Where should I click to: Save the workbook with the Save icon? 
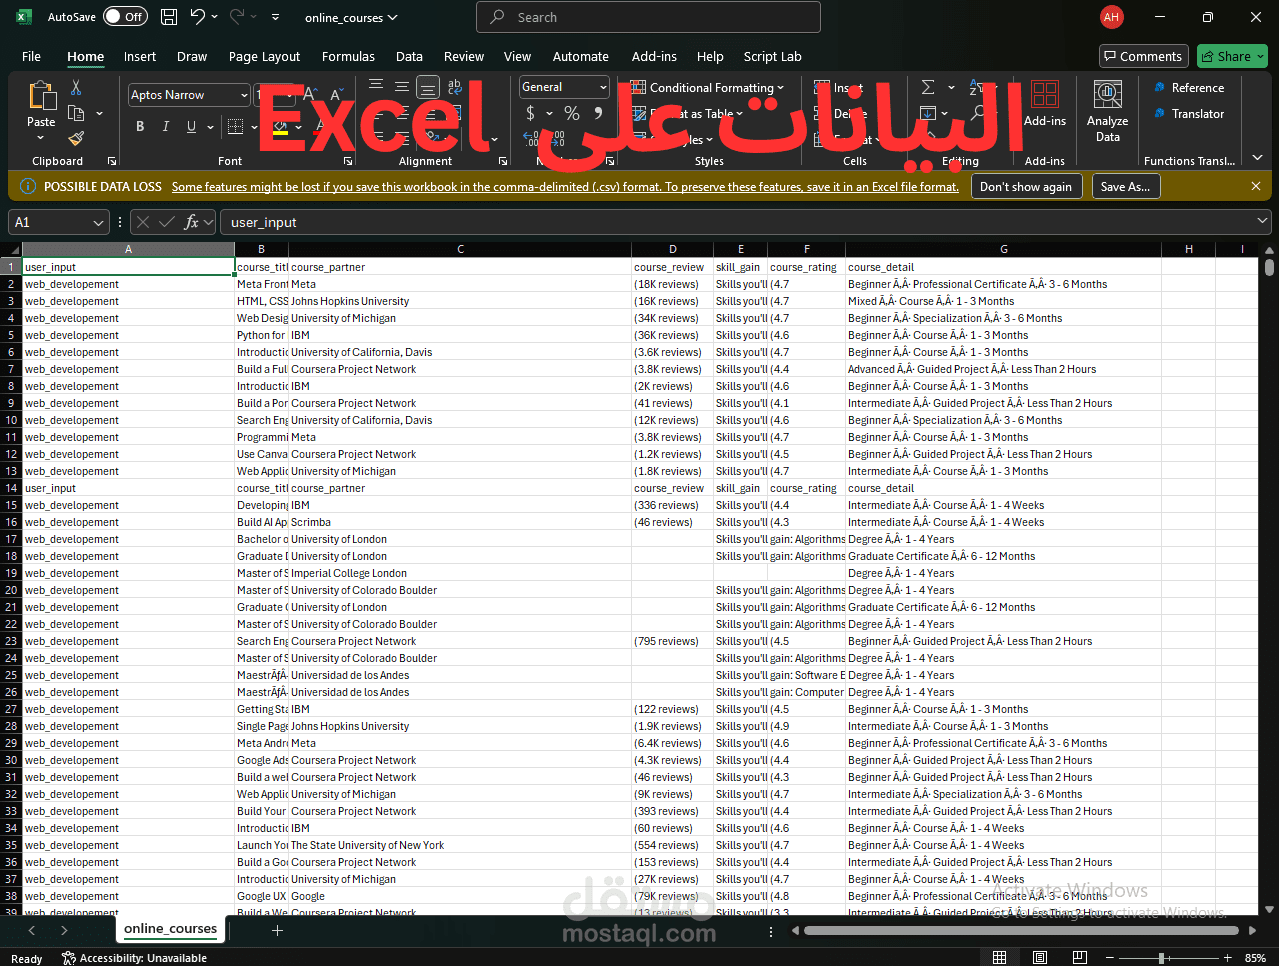click(169, 17)
